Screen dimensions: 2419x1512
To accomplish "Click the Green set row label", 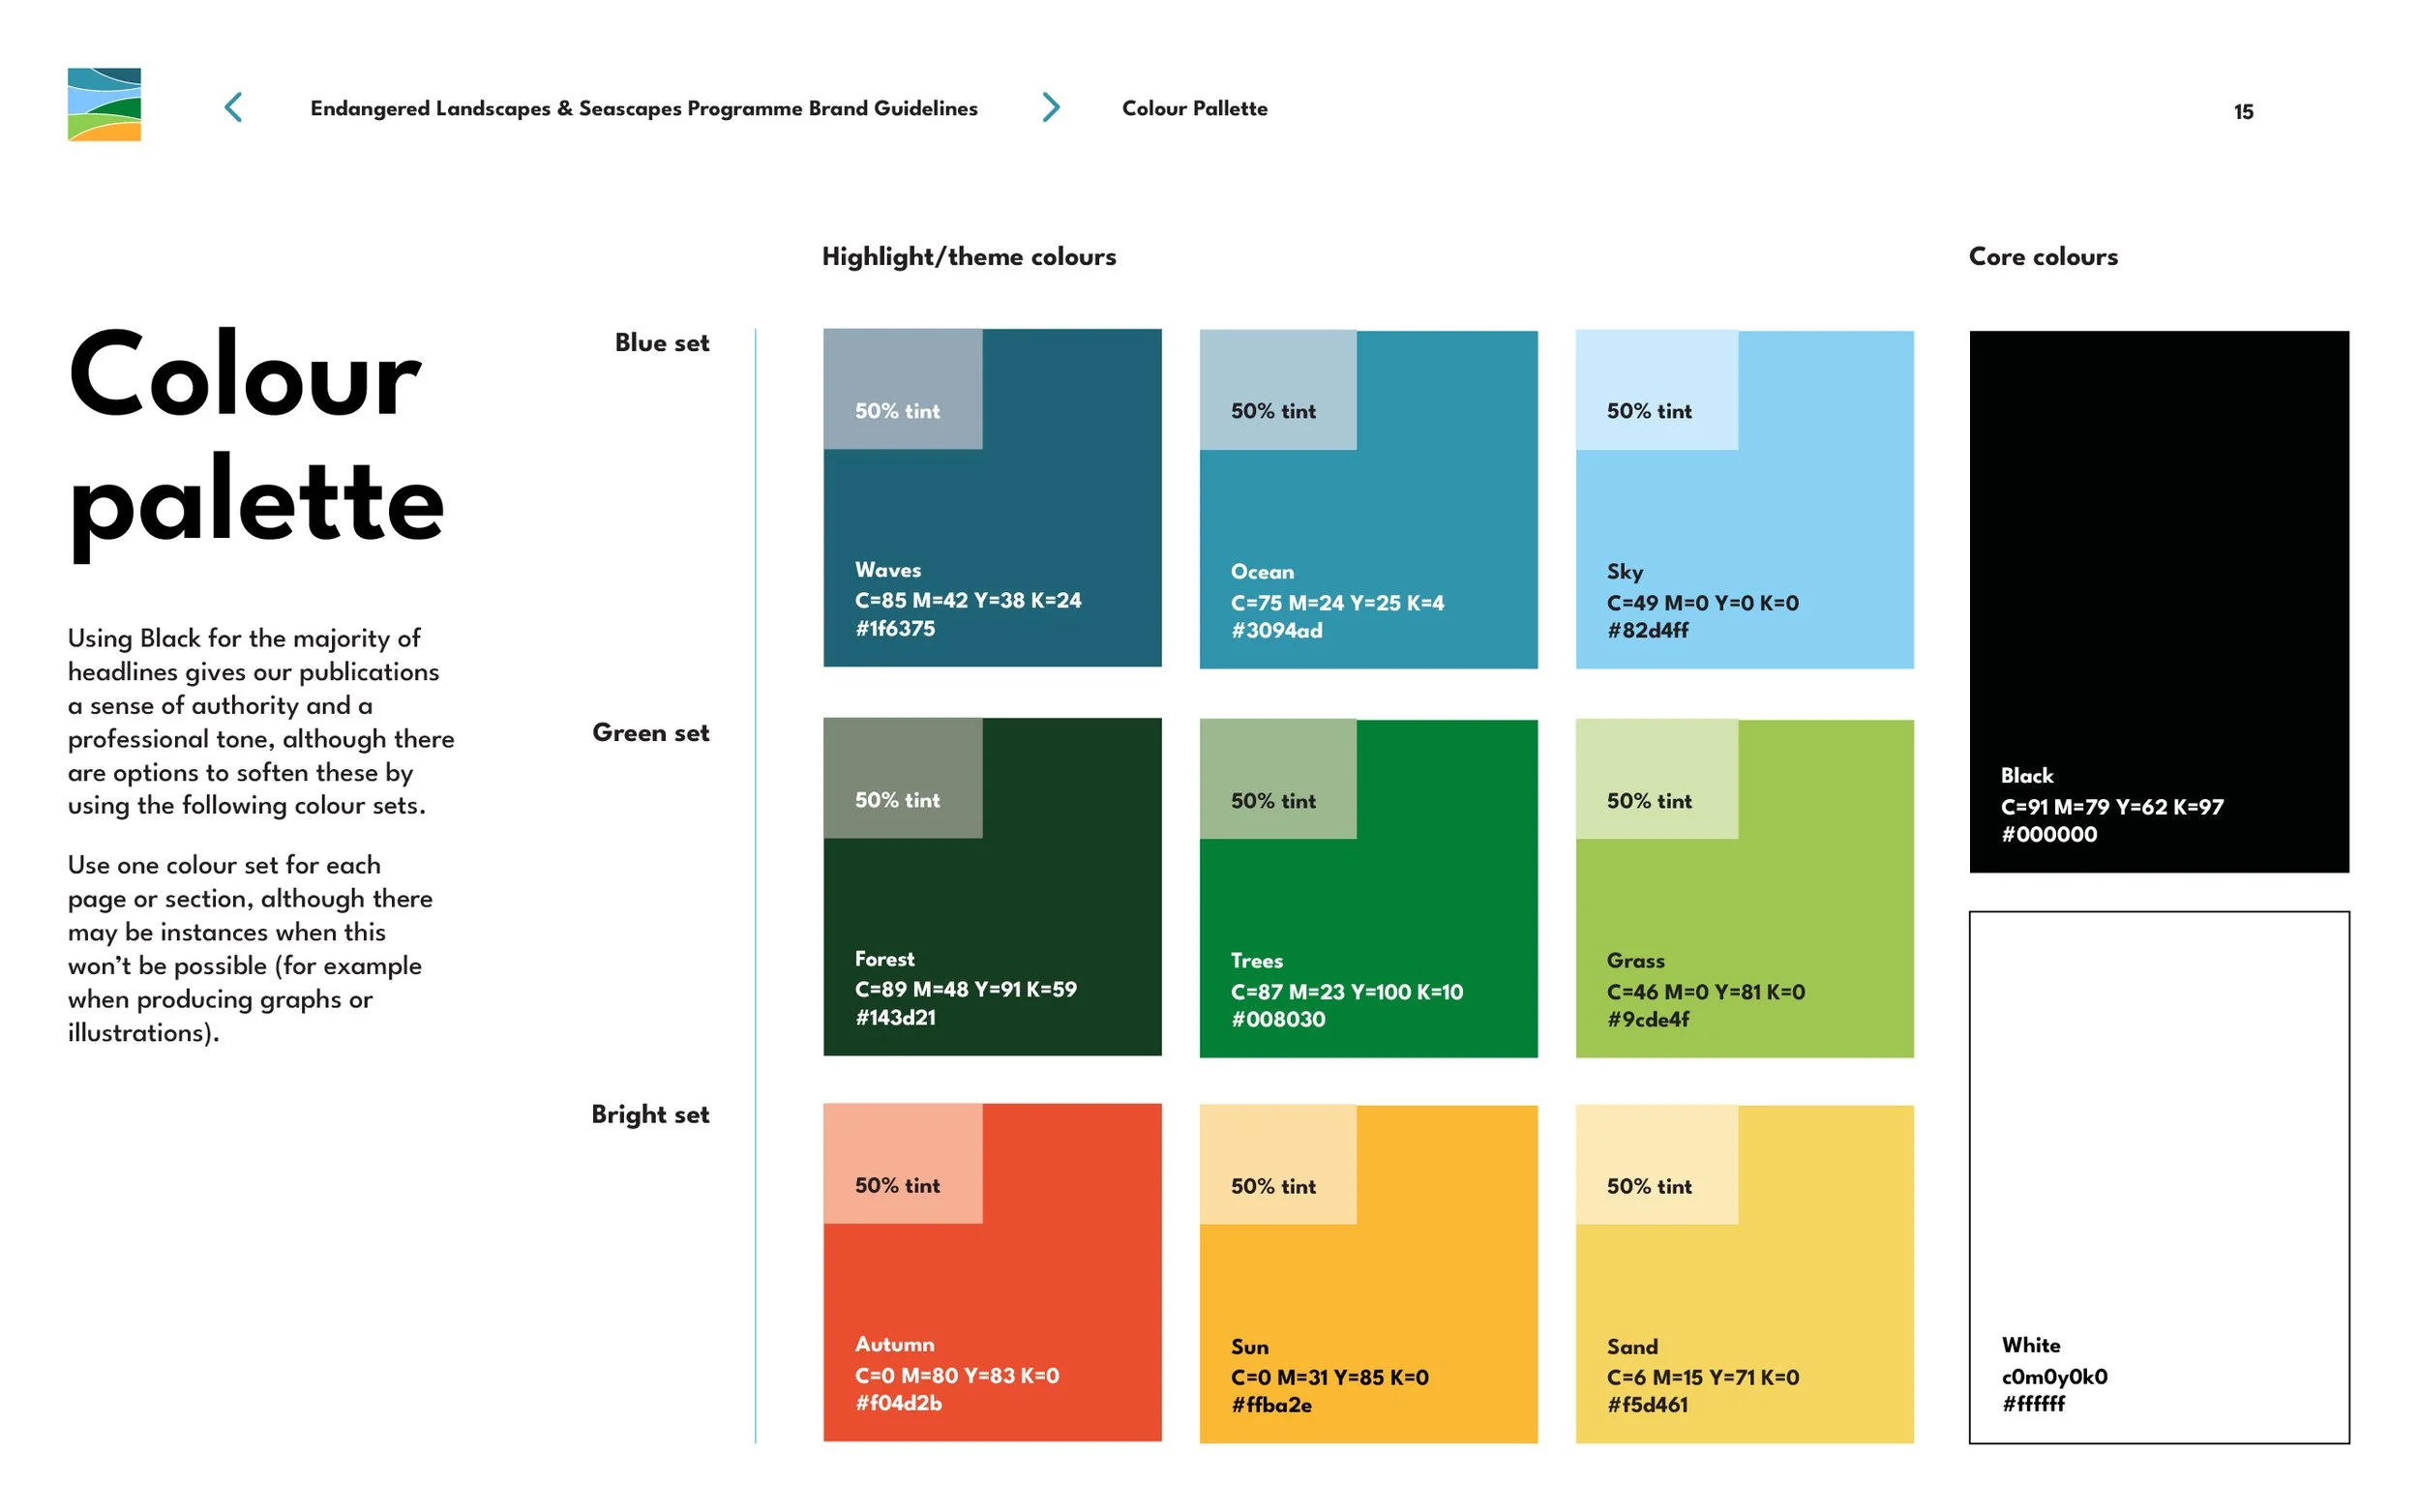I will (x=650, y=733).
